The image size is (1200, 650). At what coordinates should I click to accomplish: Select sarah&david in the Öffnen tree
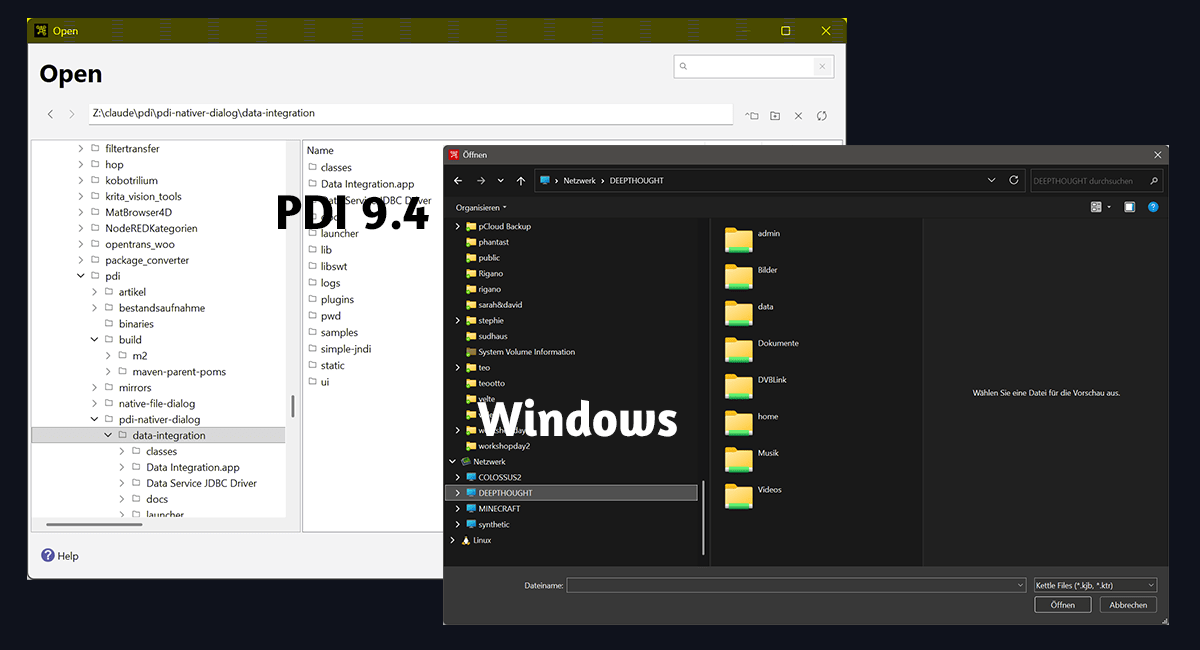(500, 305)
